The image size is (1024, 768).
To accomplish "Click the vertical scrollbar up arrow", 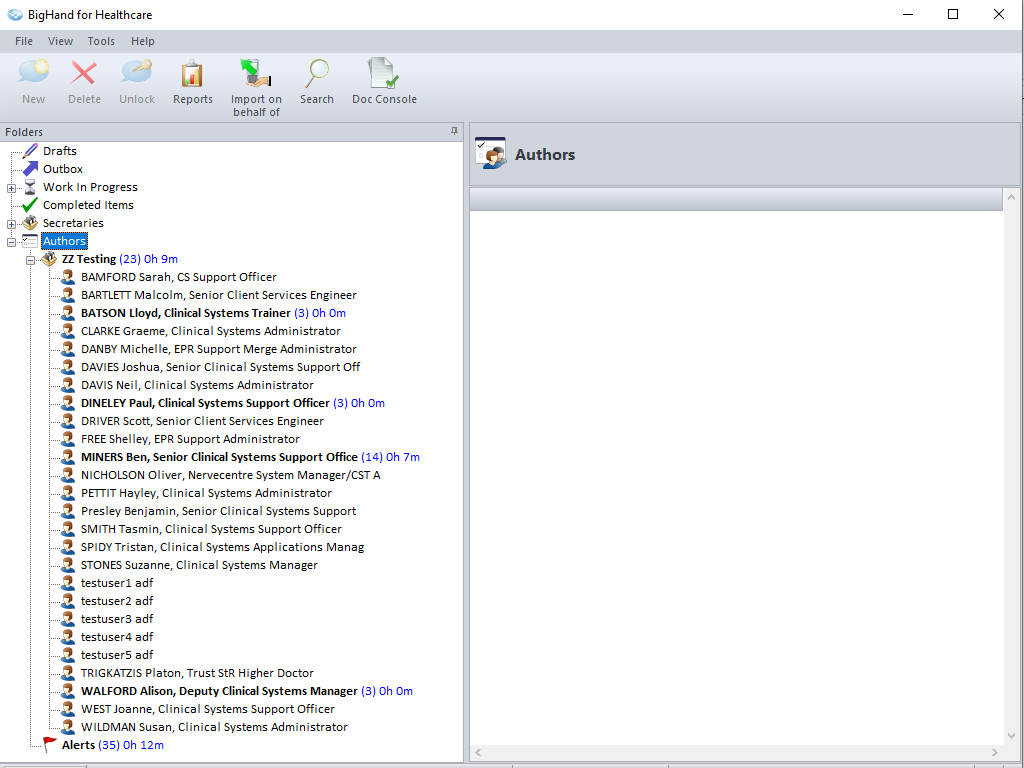I will coord(1012,197).
